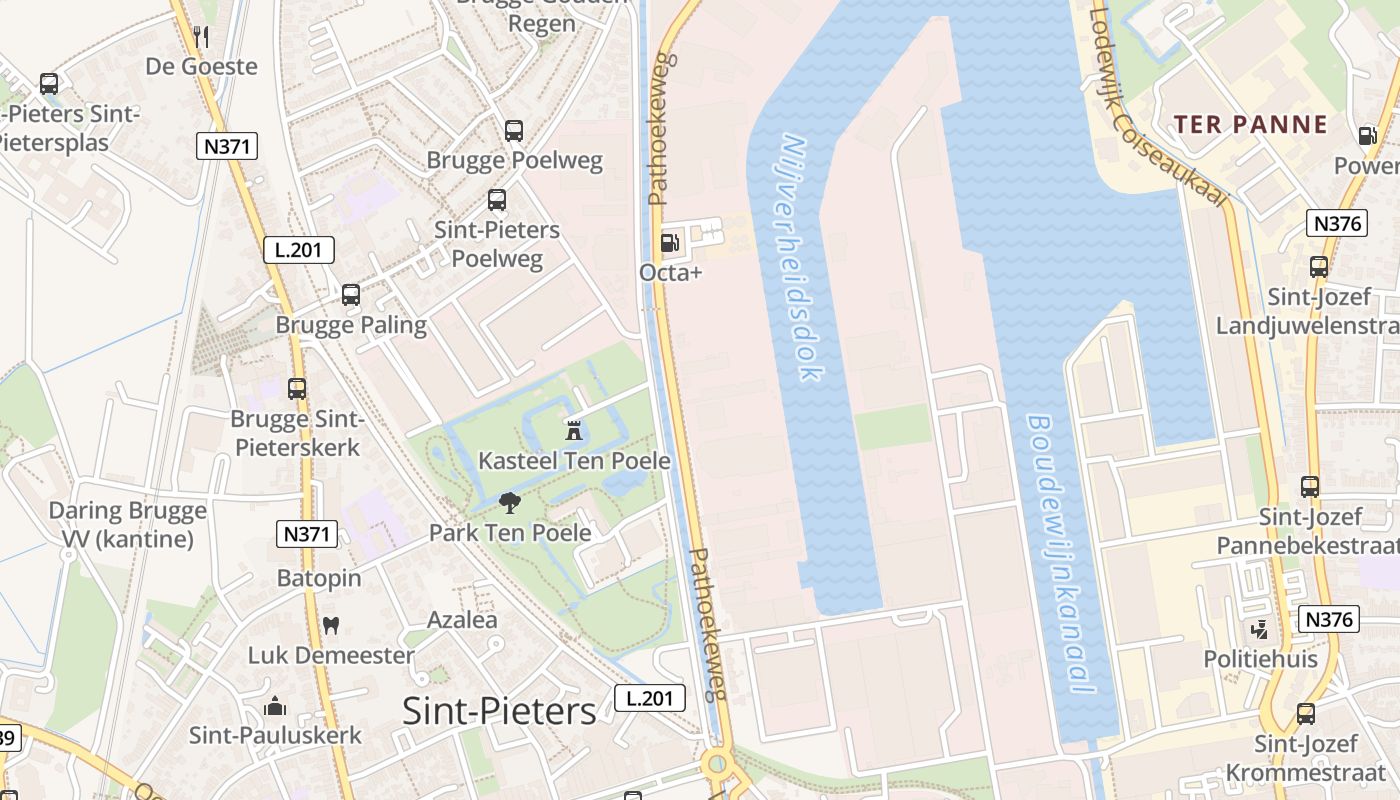Select the Brugge Poelweg bus stop icon
This screenshot has width=1400, height=800.
[x=514, y=131]
